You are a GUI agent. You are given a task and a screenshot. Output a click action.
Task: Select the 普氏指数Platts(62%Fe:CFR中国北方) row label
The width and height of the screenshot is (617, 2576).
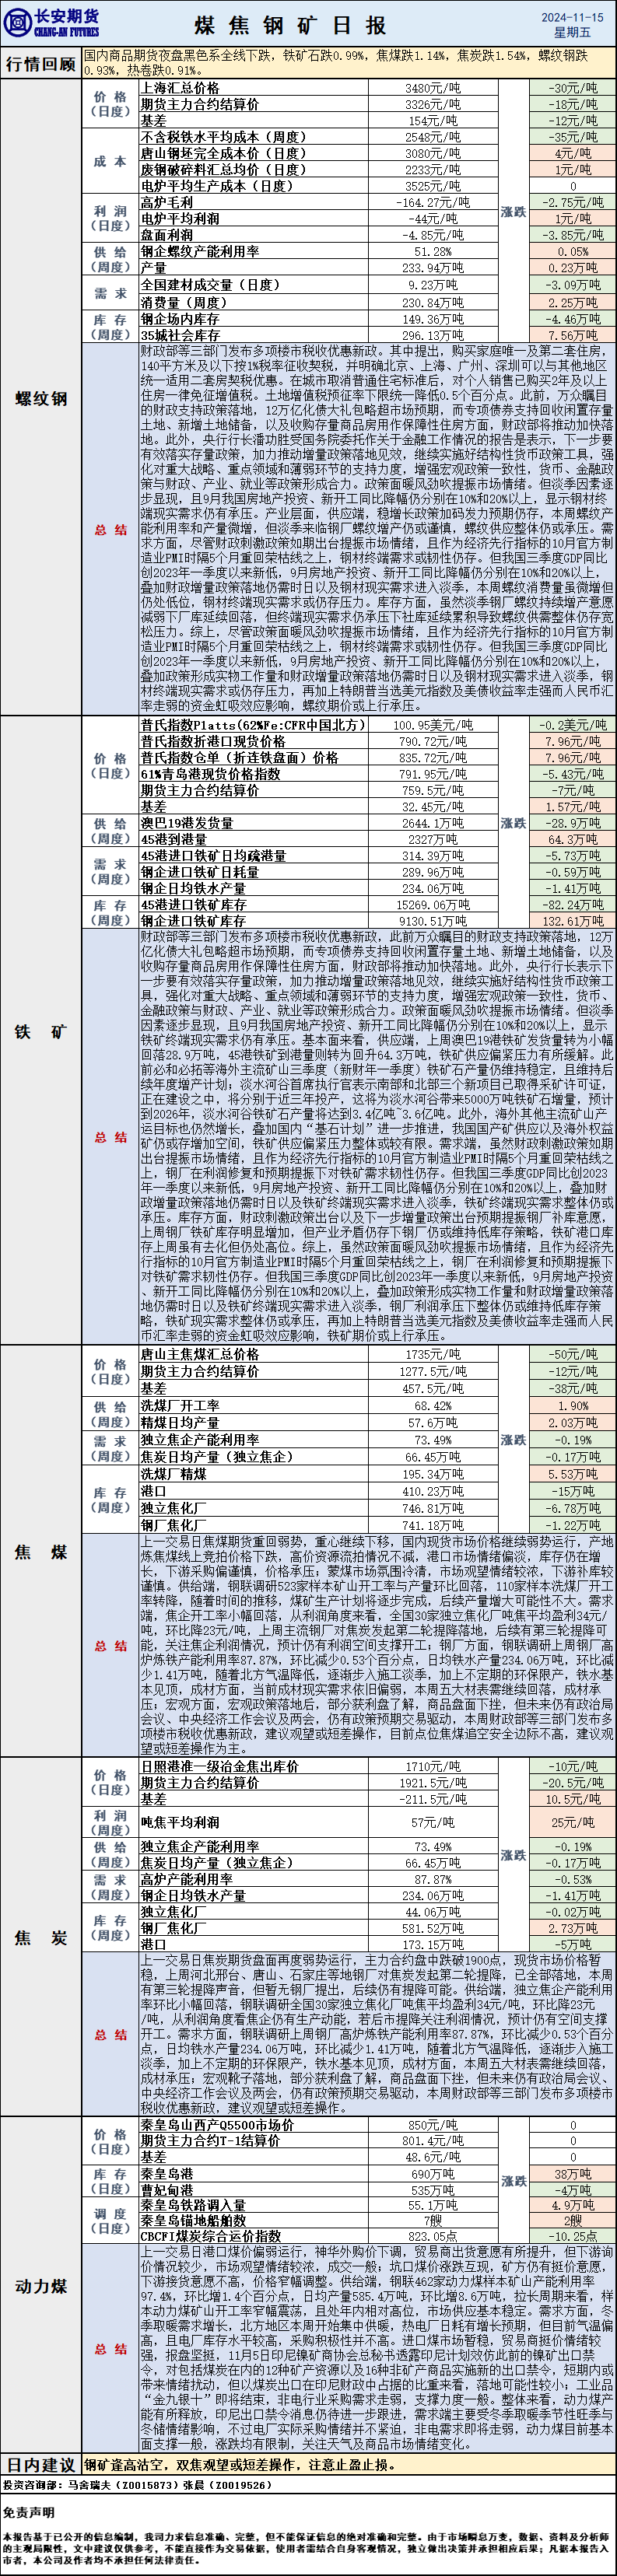click(x=253, y=725)
